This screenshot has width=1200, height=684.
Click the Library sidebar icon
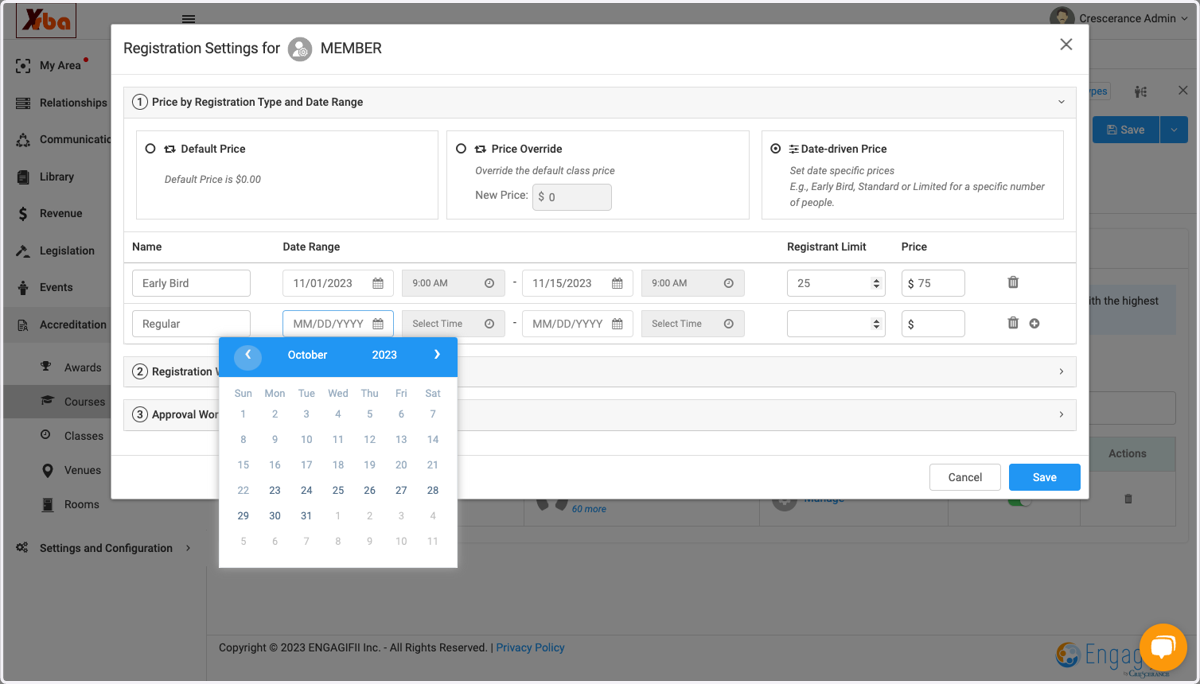[23, 177]
